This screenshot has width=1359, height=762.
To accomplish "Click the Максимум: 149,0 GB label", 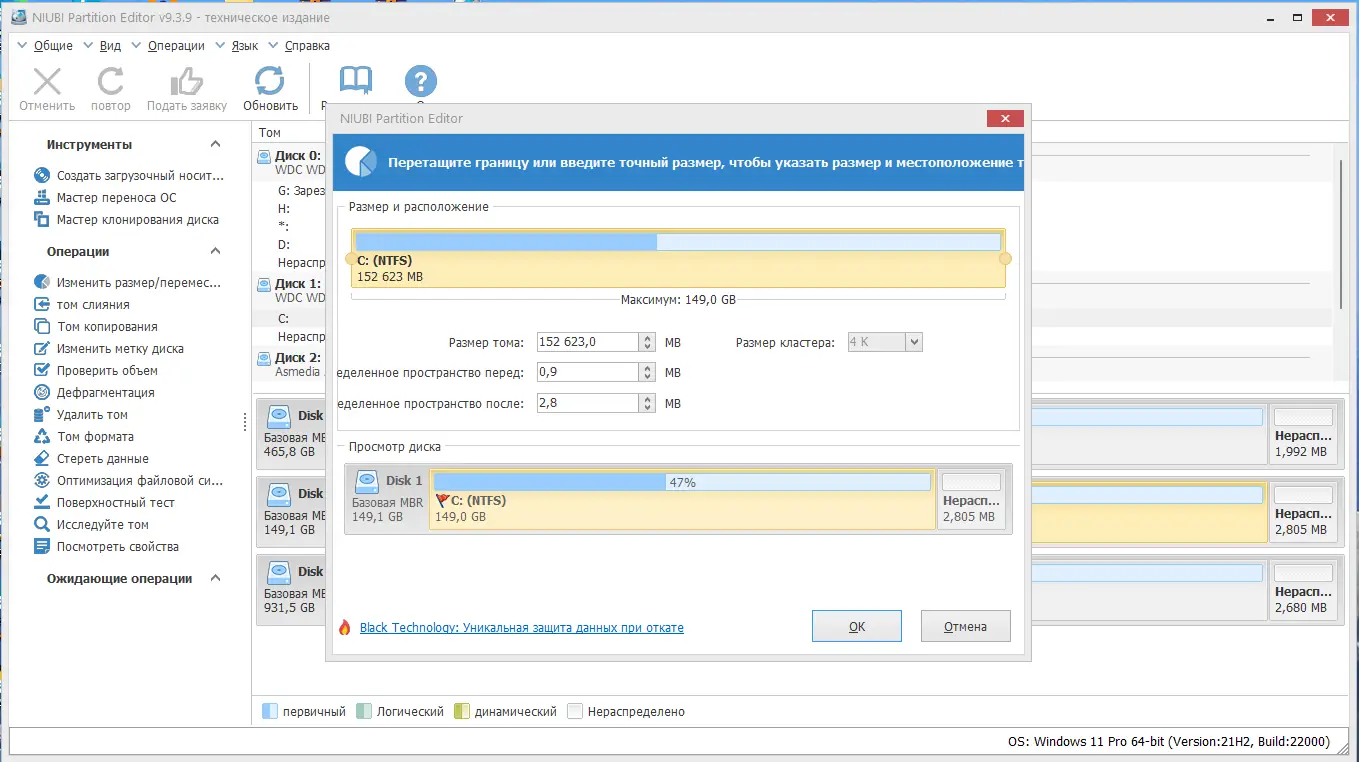I will (678, 299).
